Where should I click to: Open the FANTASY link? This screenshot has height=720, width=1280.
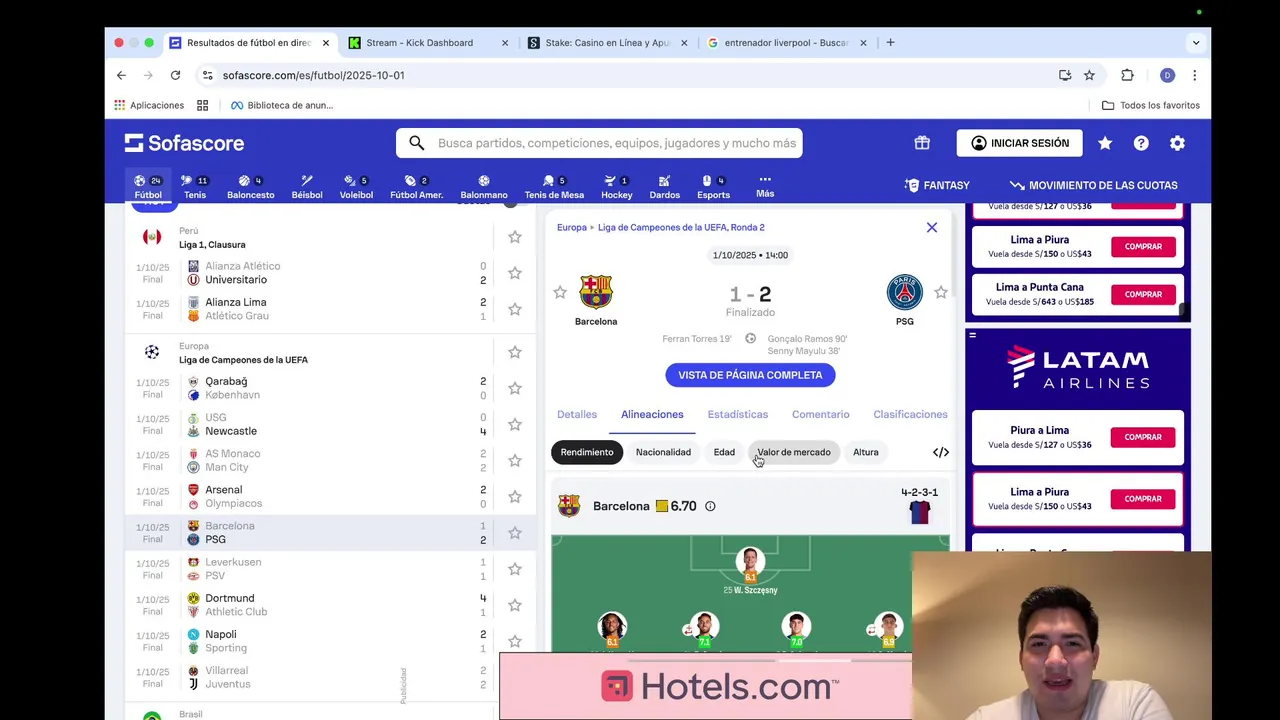pos(937,185)
